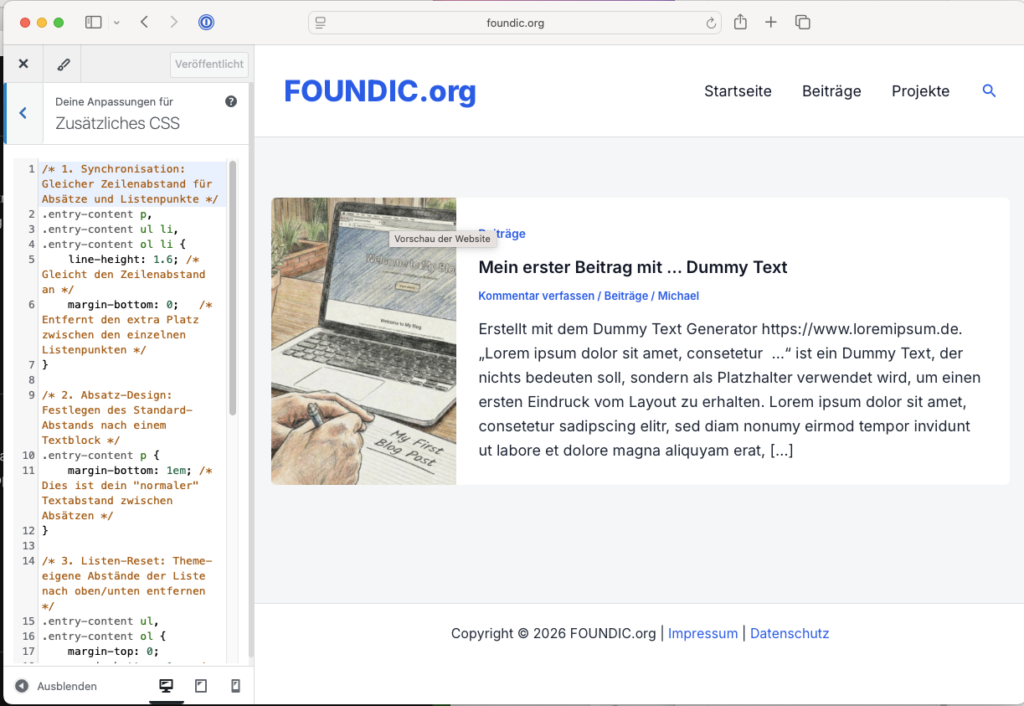This screenshot has width=1024, height=706.
Task: Open a new Safari tab
Action: point(771,22)
